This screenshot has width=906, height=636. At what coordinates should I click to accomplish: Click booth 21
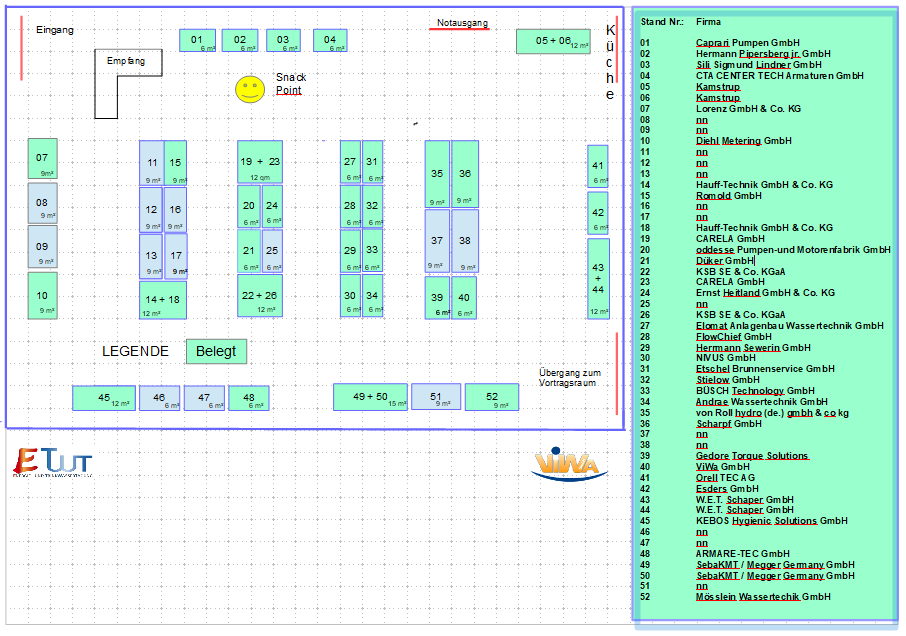tap(249, 251)
